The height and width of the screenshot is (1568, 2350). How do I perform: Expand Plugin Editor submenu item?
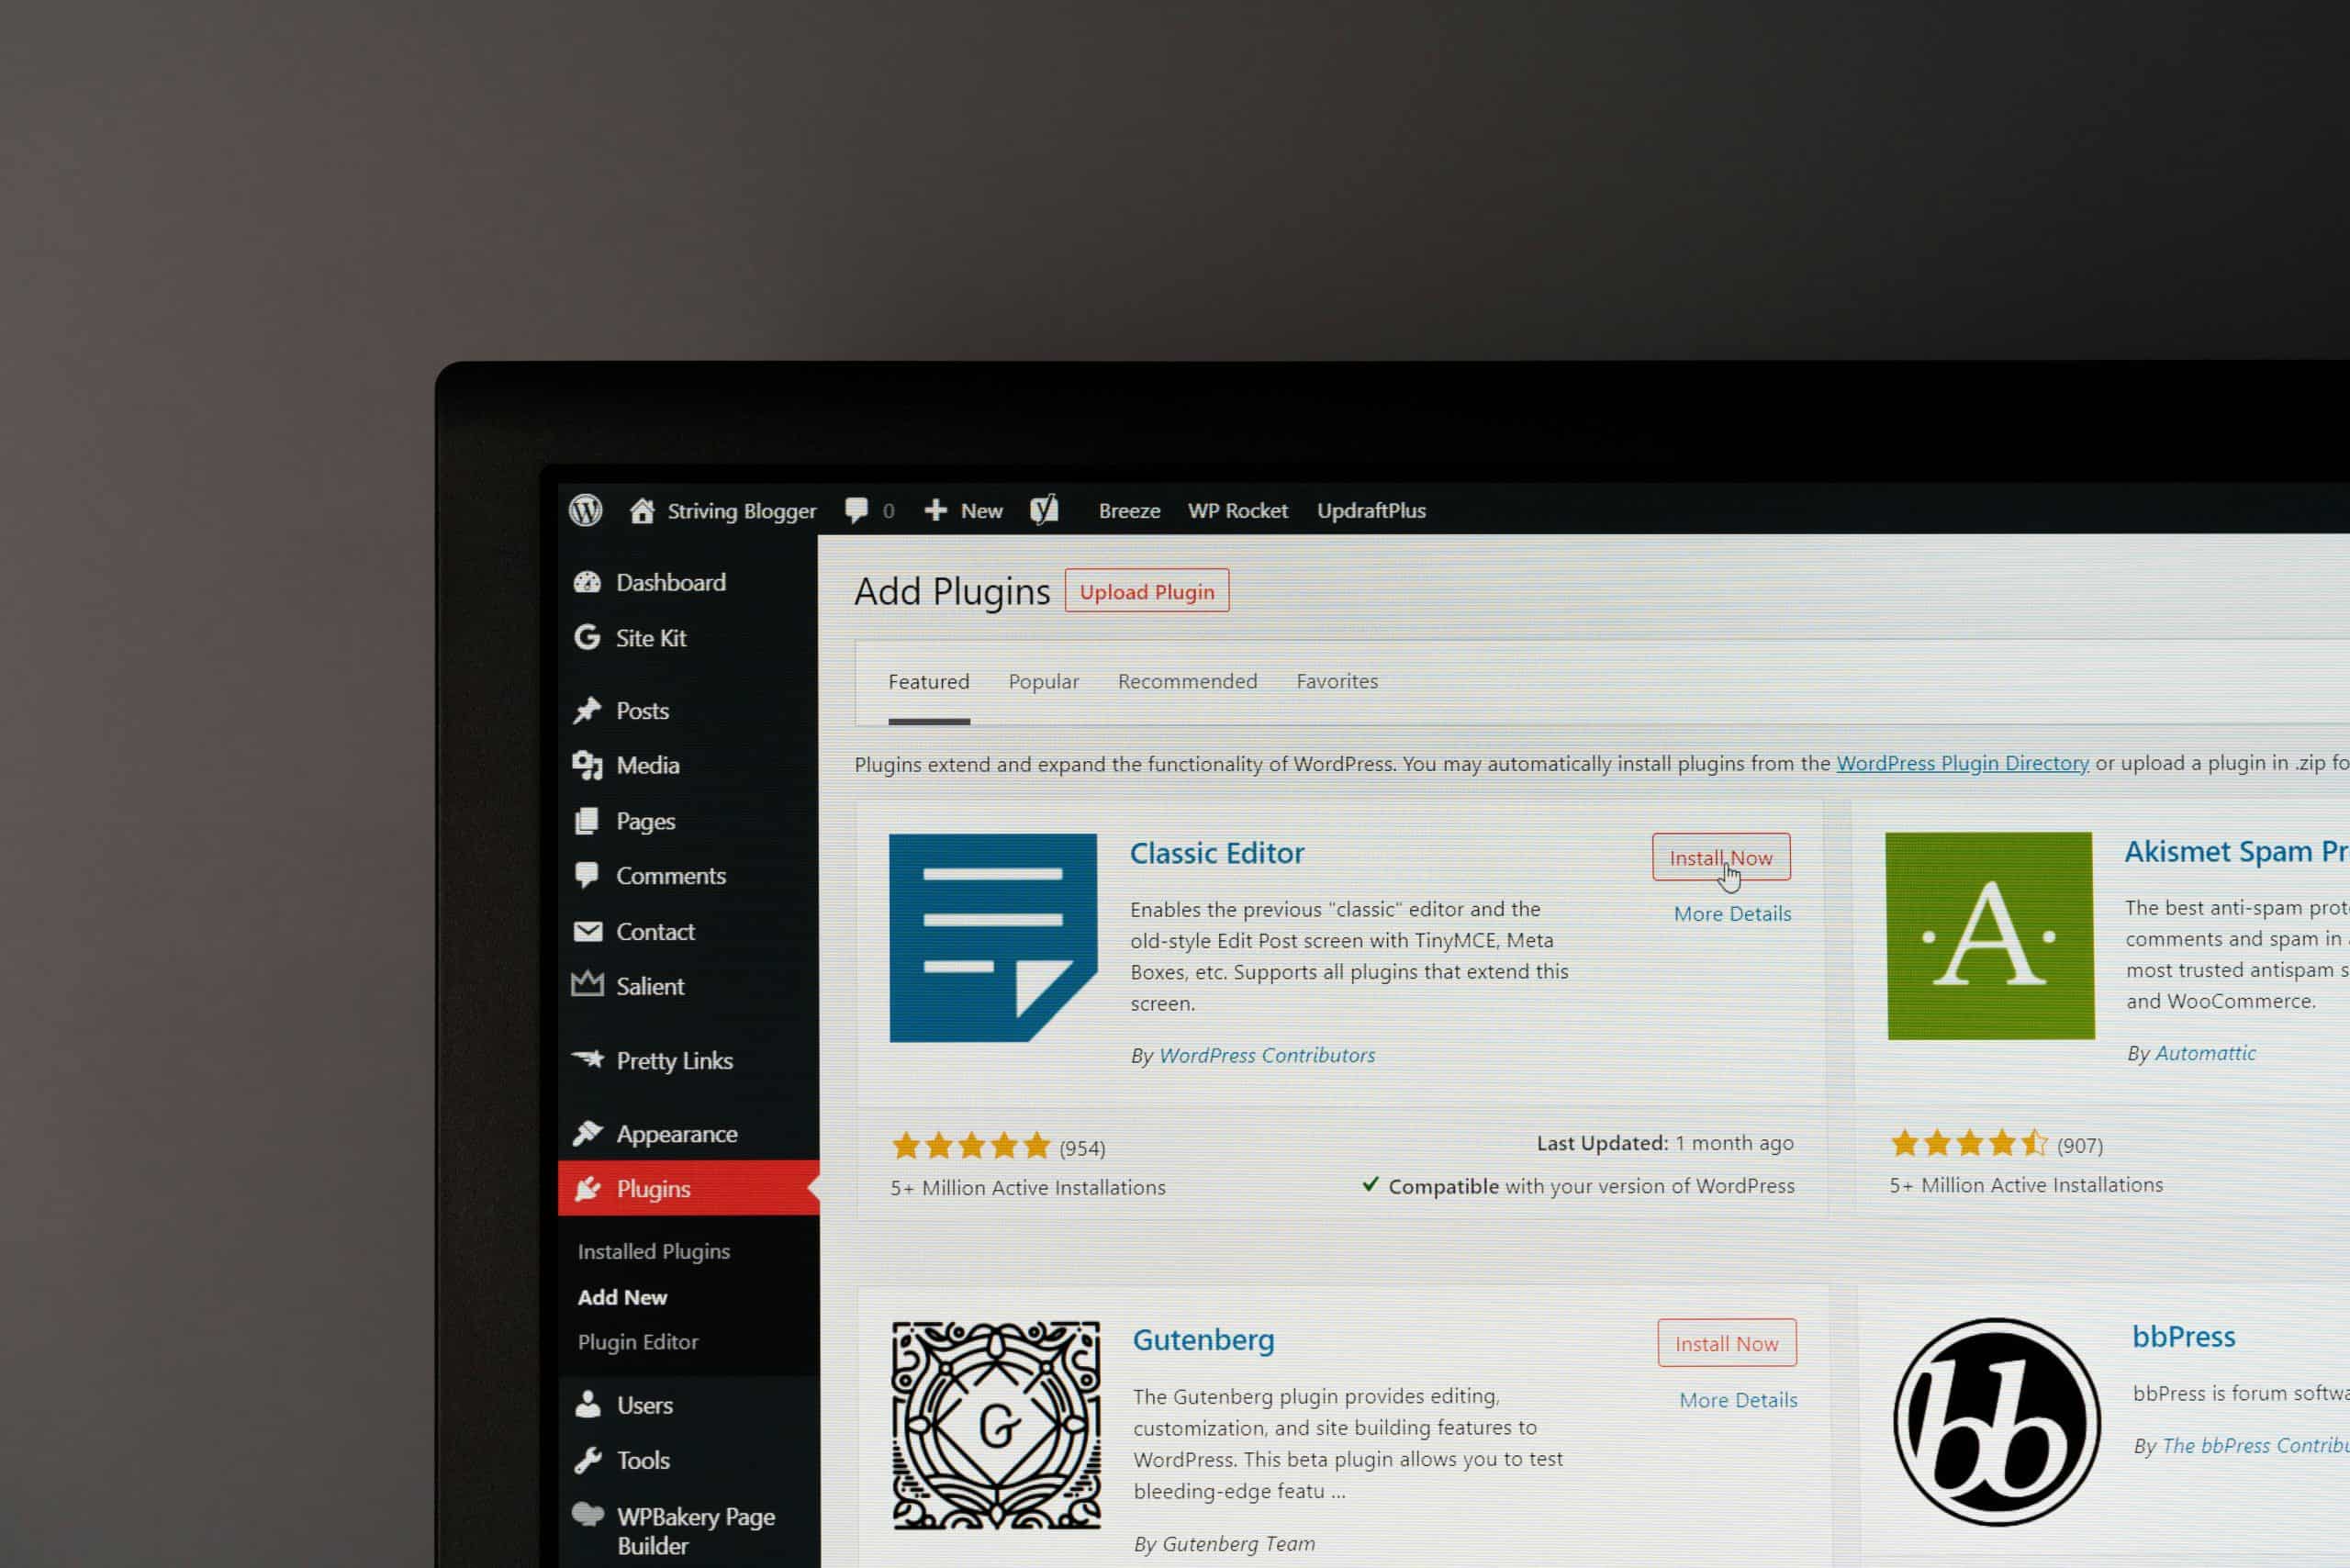[x=637, y=1340]
